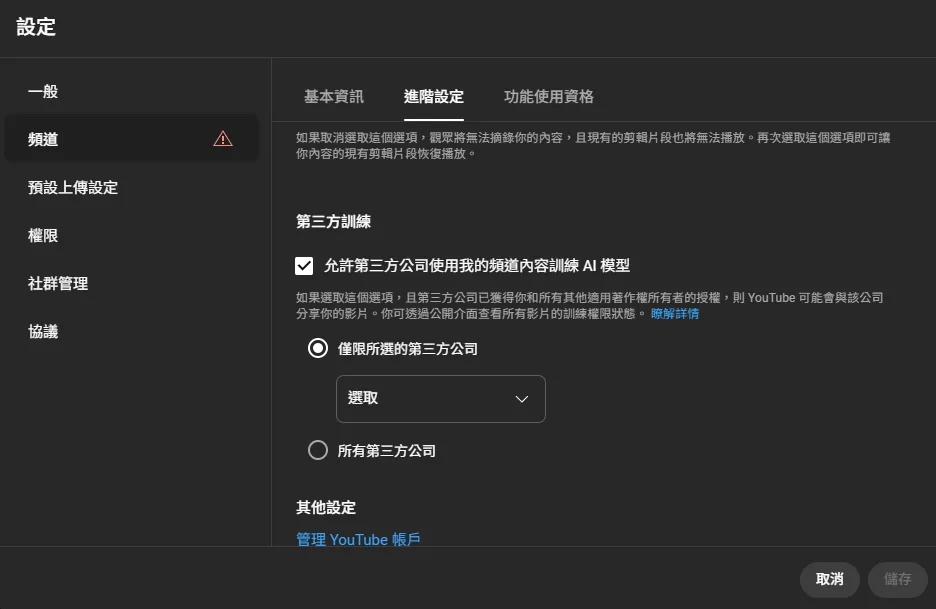This screenshot has width=936, height=609.
Task: Open the 管理 YouTube 帳戶 link
Action: click(358, 539)
